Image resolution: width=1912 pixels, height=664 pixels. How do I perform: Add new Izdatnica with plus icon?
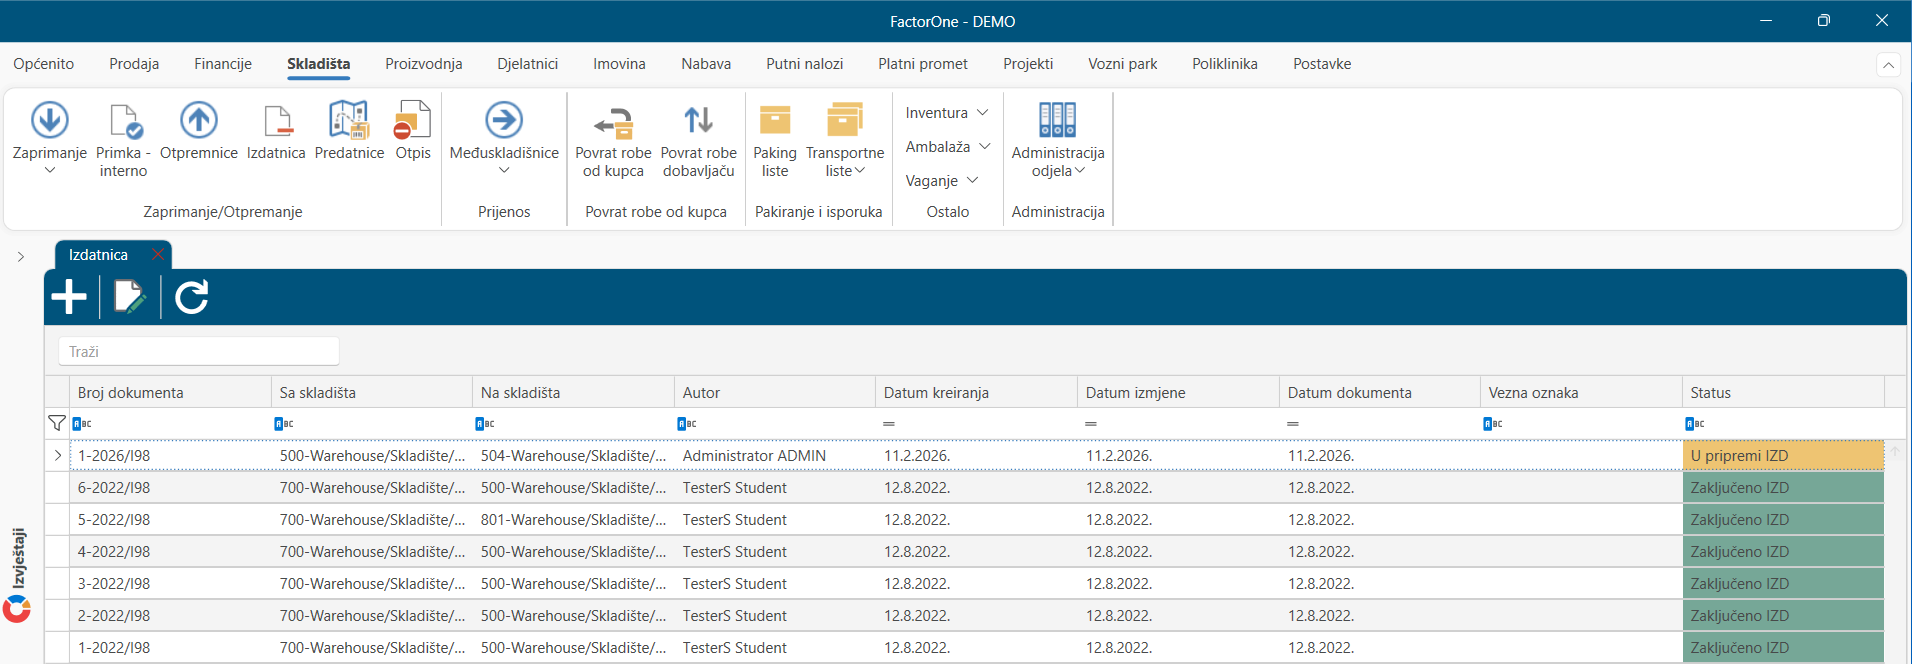tap(69, 297)
